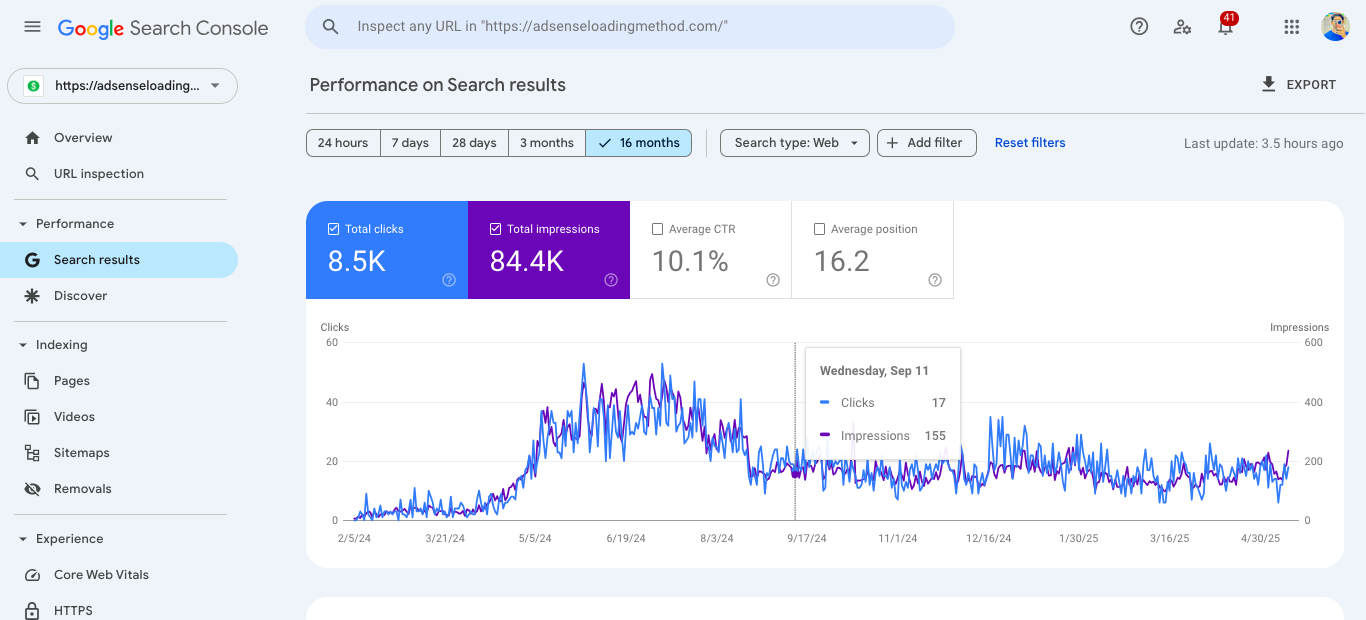Click the Core Web Vitals gauge icon
The height and width of the screenshot is (620, 1366).
(x=33, y=575)
